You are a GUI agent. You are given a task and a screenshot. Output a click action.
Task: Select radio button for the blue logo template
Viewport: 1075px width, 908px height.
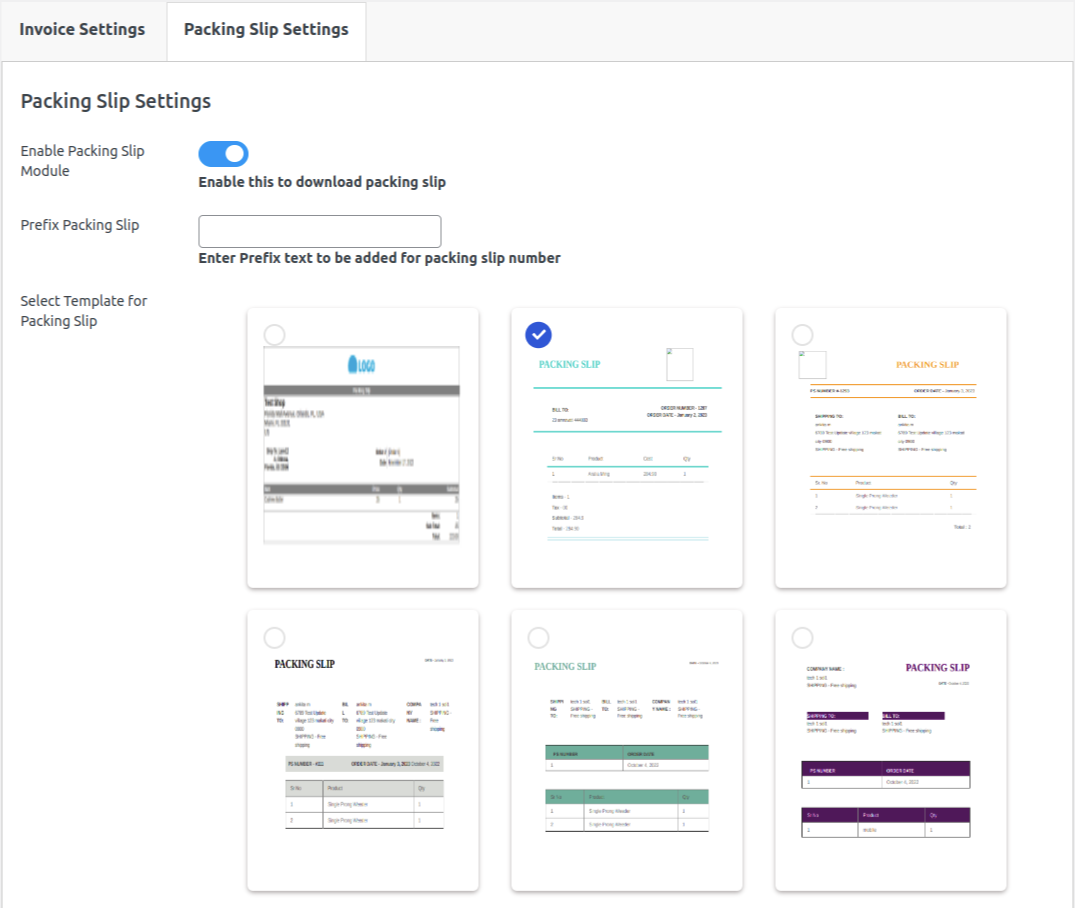(274, 335)
